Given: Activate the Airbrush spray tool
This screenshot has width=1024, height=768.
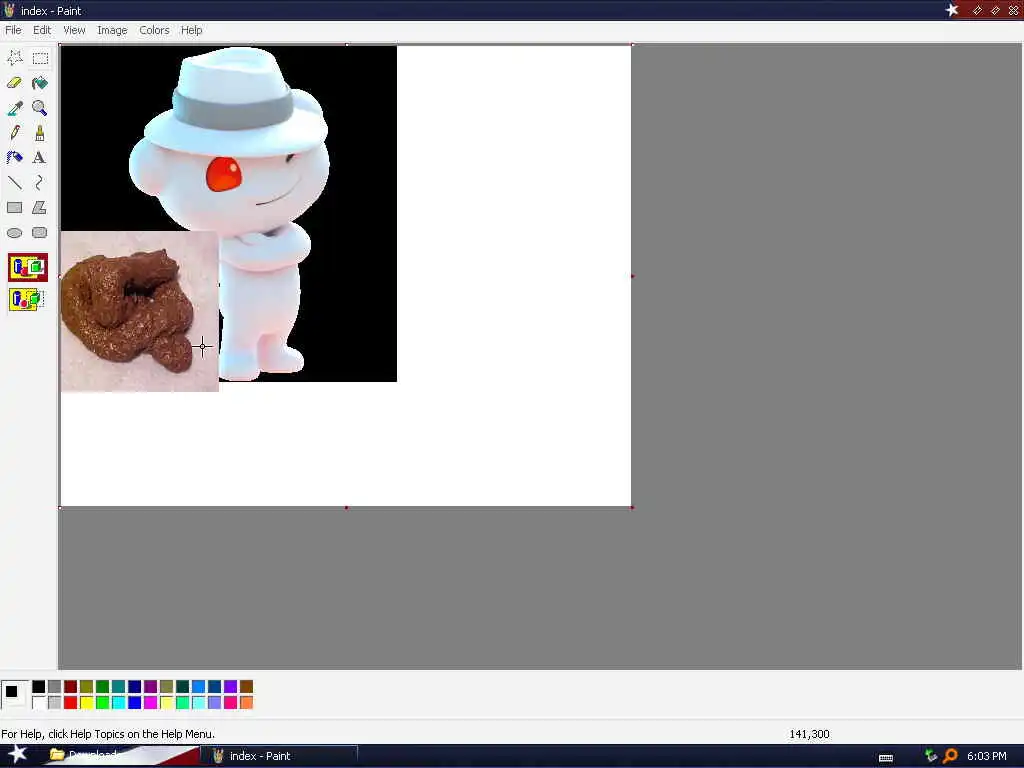Looking at the screenshot, I should [14, 157].
